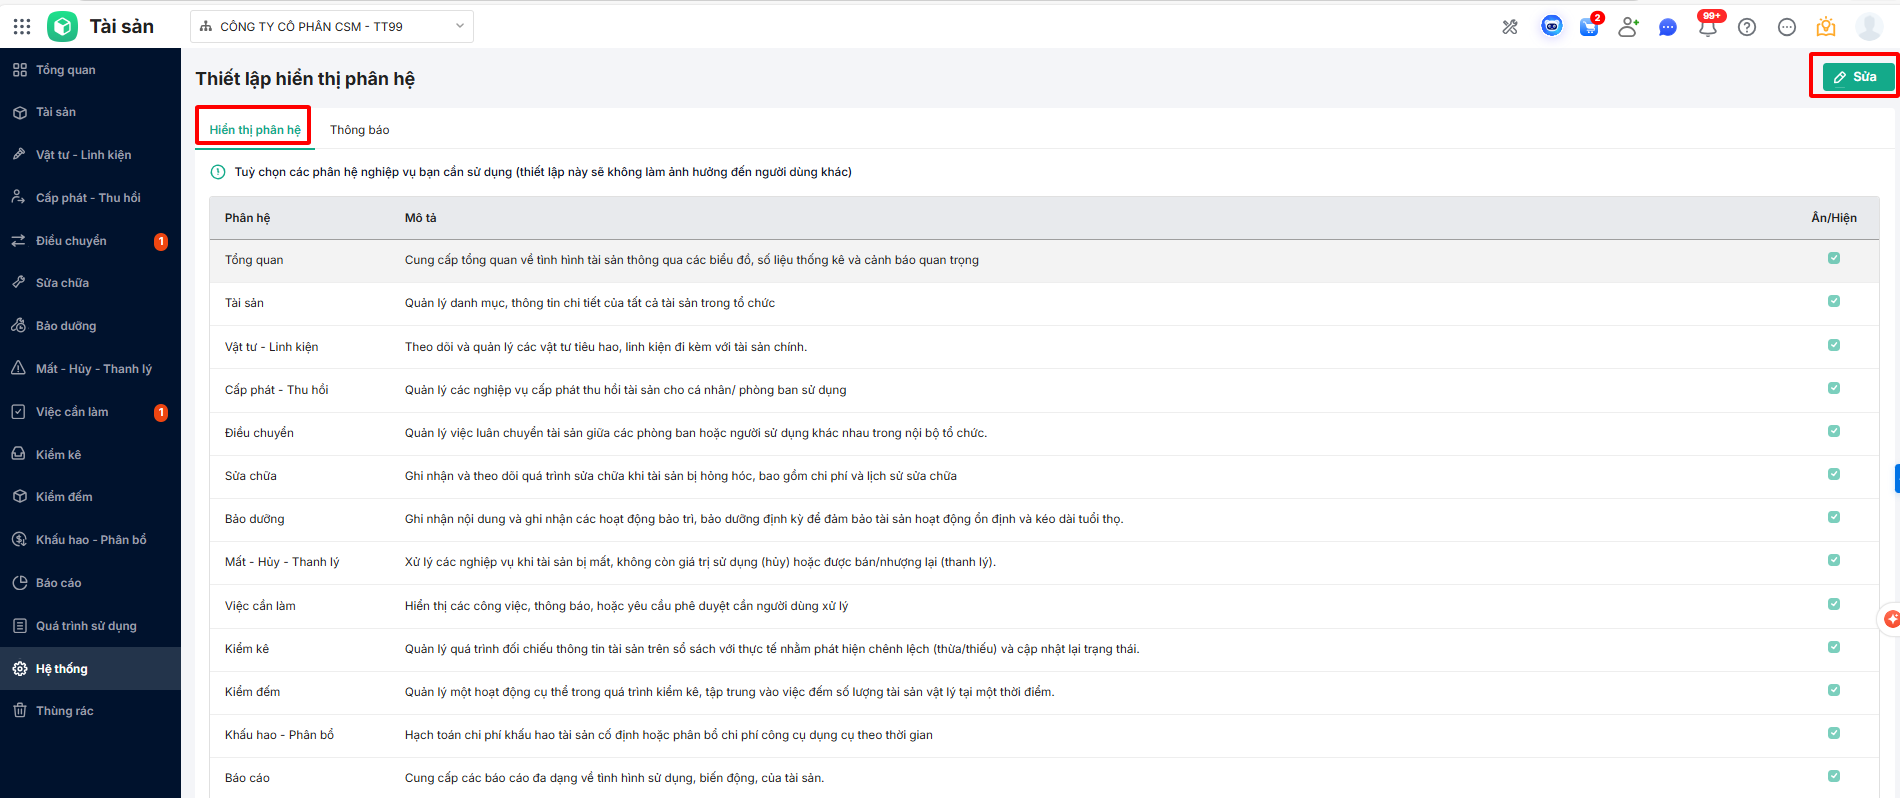Open the help question mark icon

1747,27
